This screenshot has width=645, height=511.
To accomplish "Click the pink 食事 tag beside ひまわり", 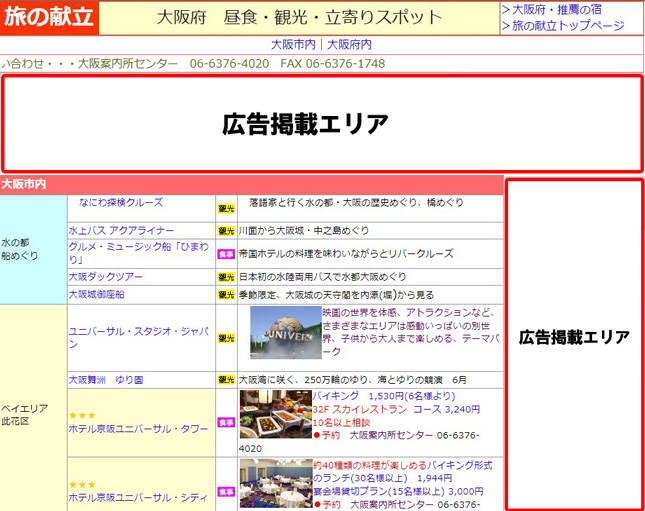I will point(226,254).
